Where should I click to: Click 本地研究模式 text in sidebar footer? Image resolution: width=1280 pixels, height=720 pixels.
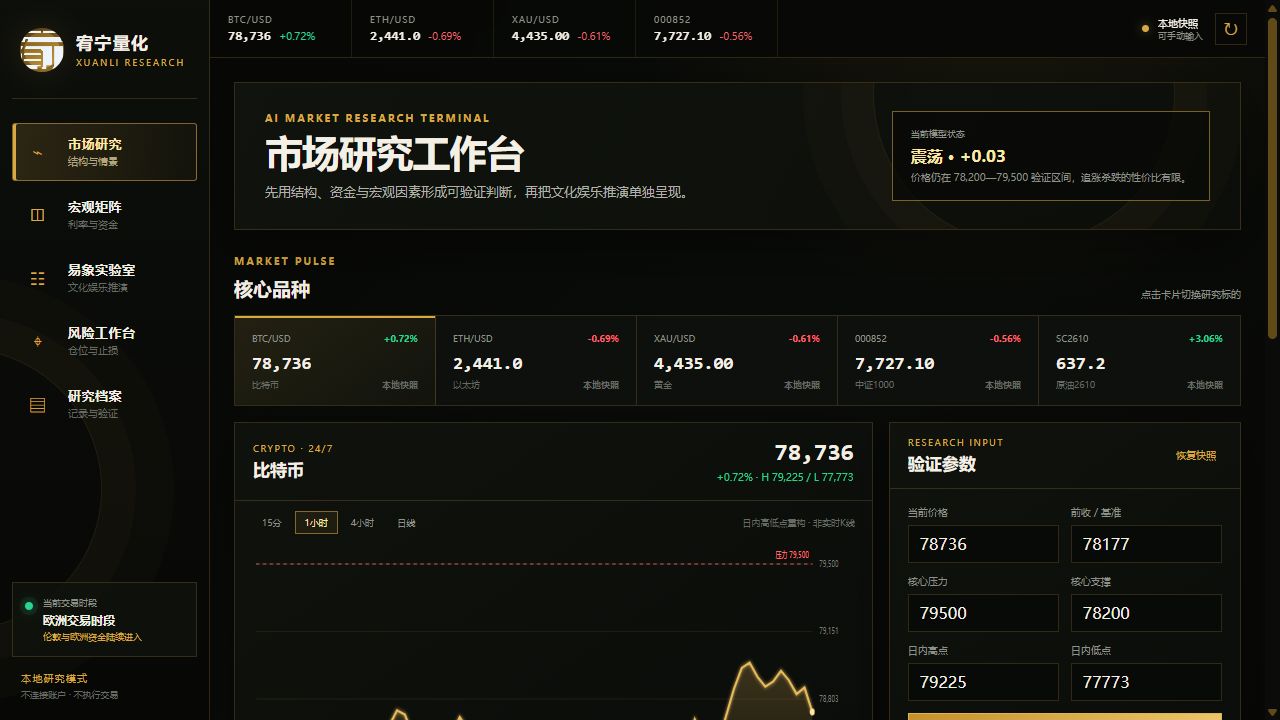coord(54,679)
